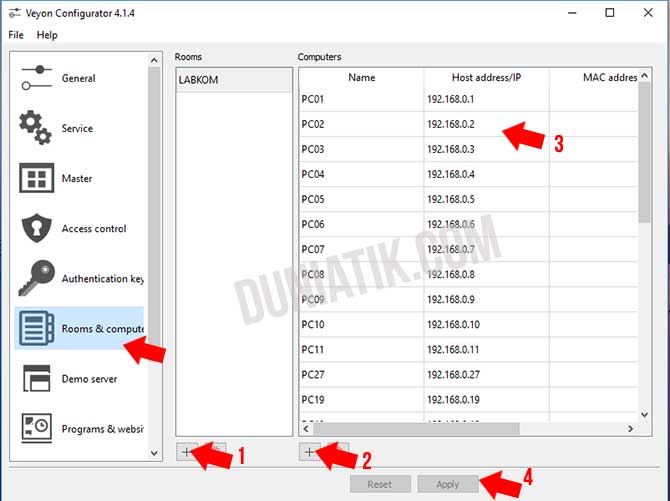
Task: Open the General settings icon
Action: click(37, 78)
